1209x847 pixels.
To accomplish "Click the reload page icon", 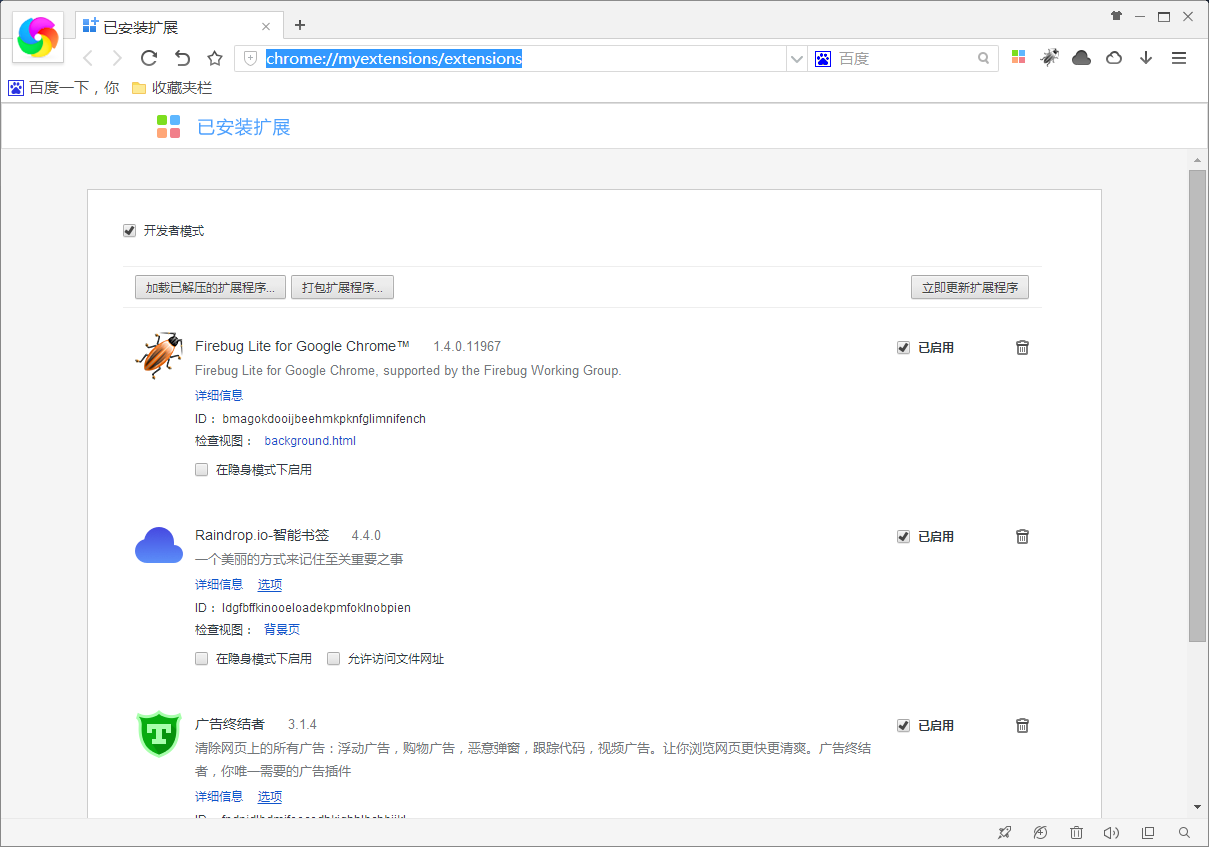I will (149, 58).
